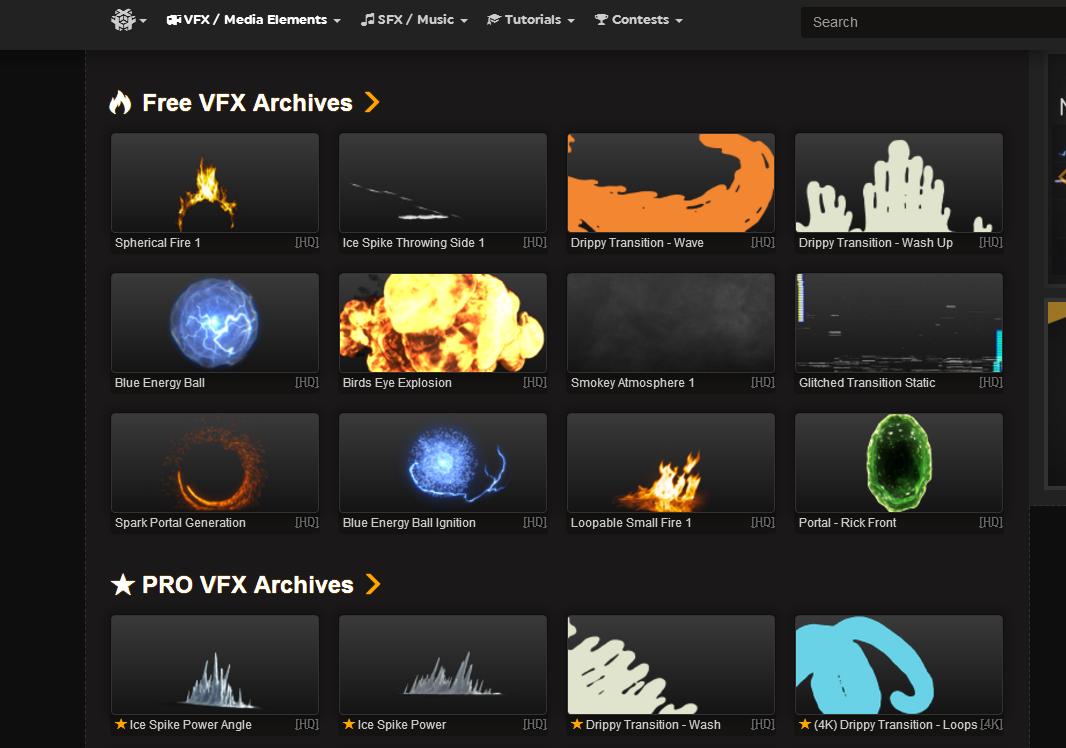Click orange arrow next to PRO VFX Archives
The image size is (1066, 748).
tap(373, 584)
